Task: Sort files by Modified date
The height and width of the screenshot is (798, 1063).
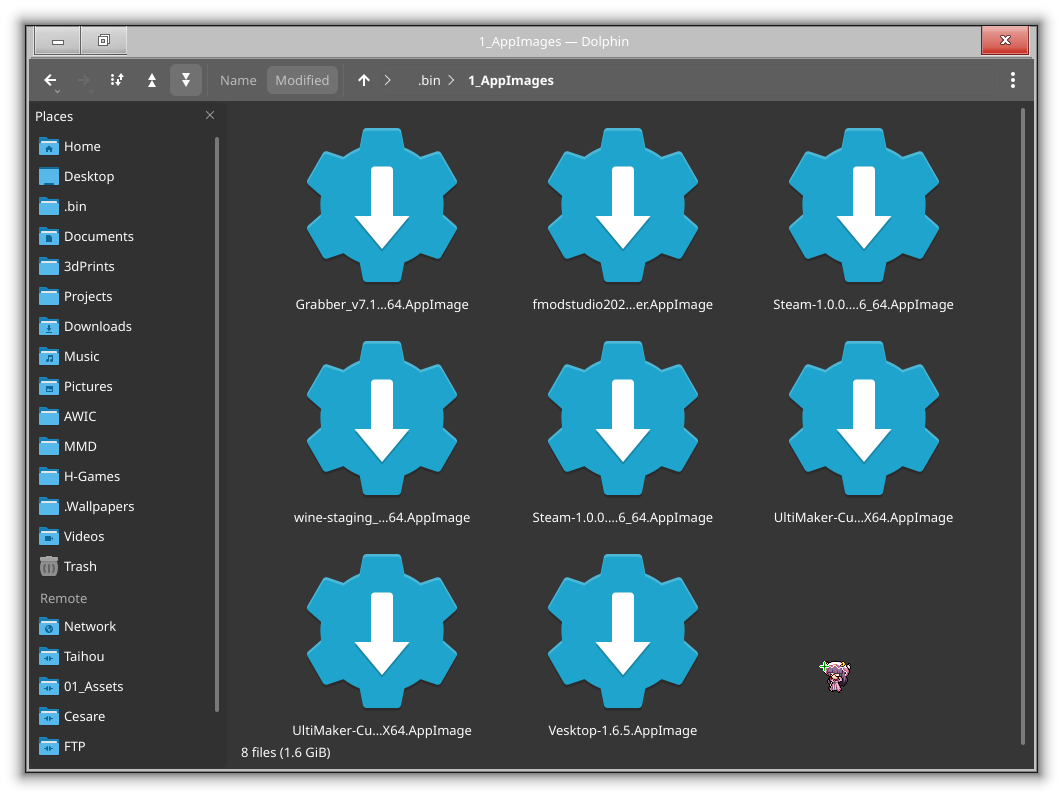Action: coord(302,80)
